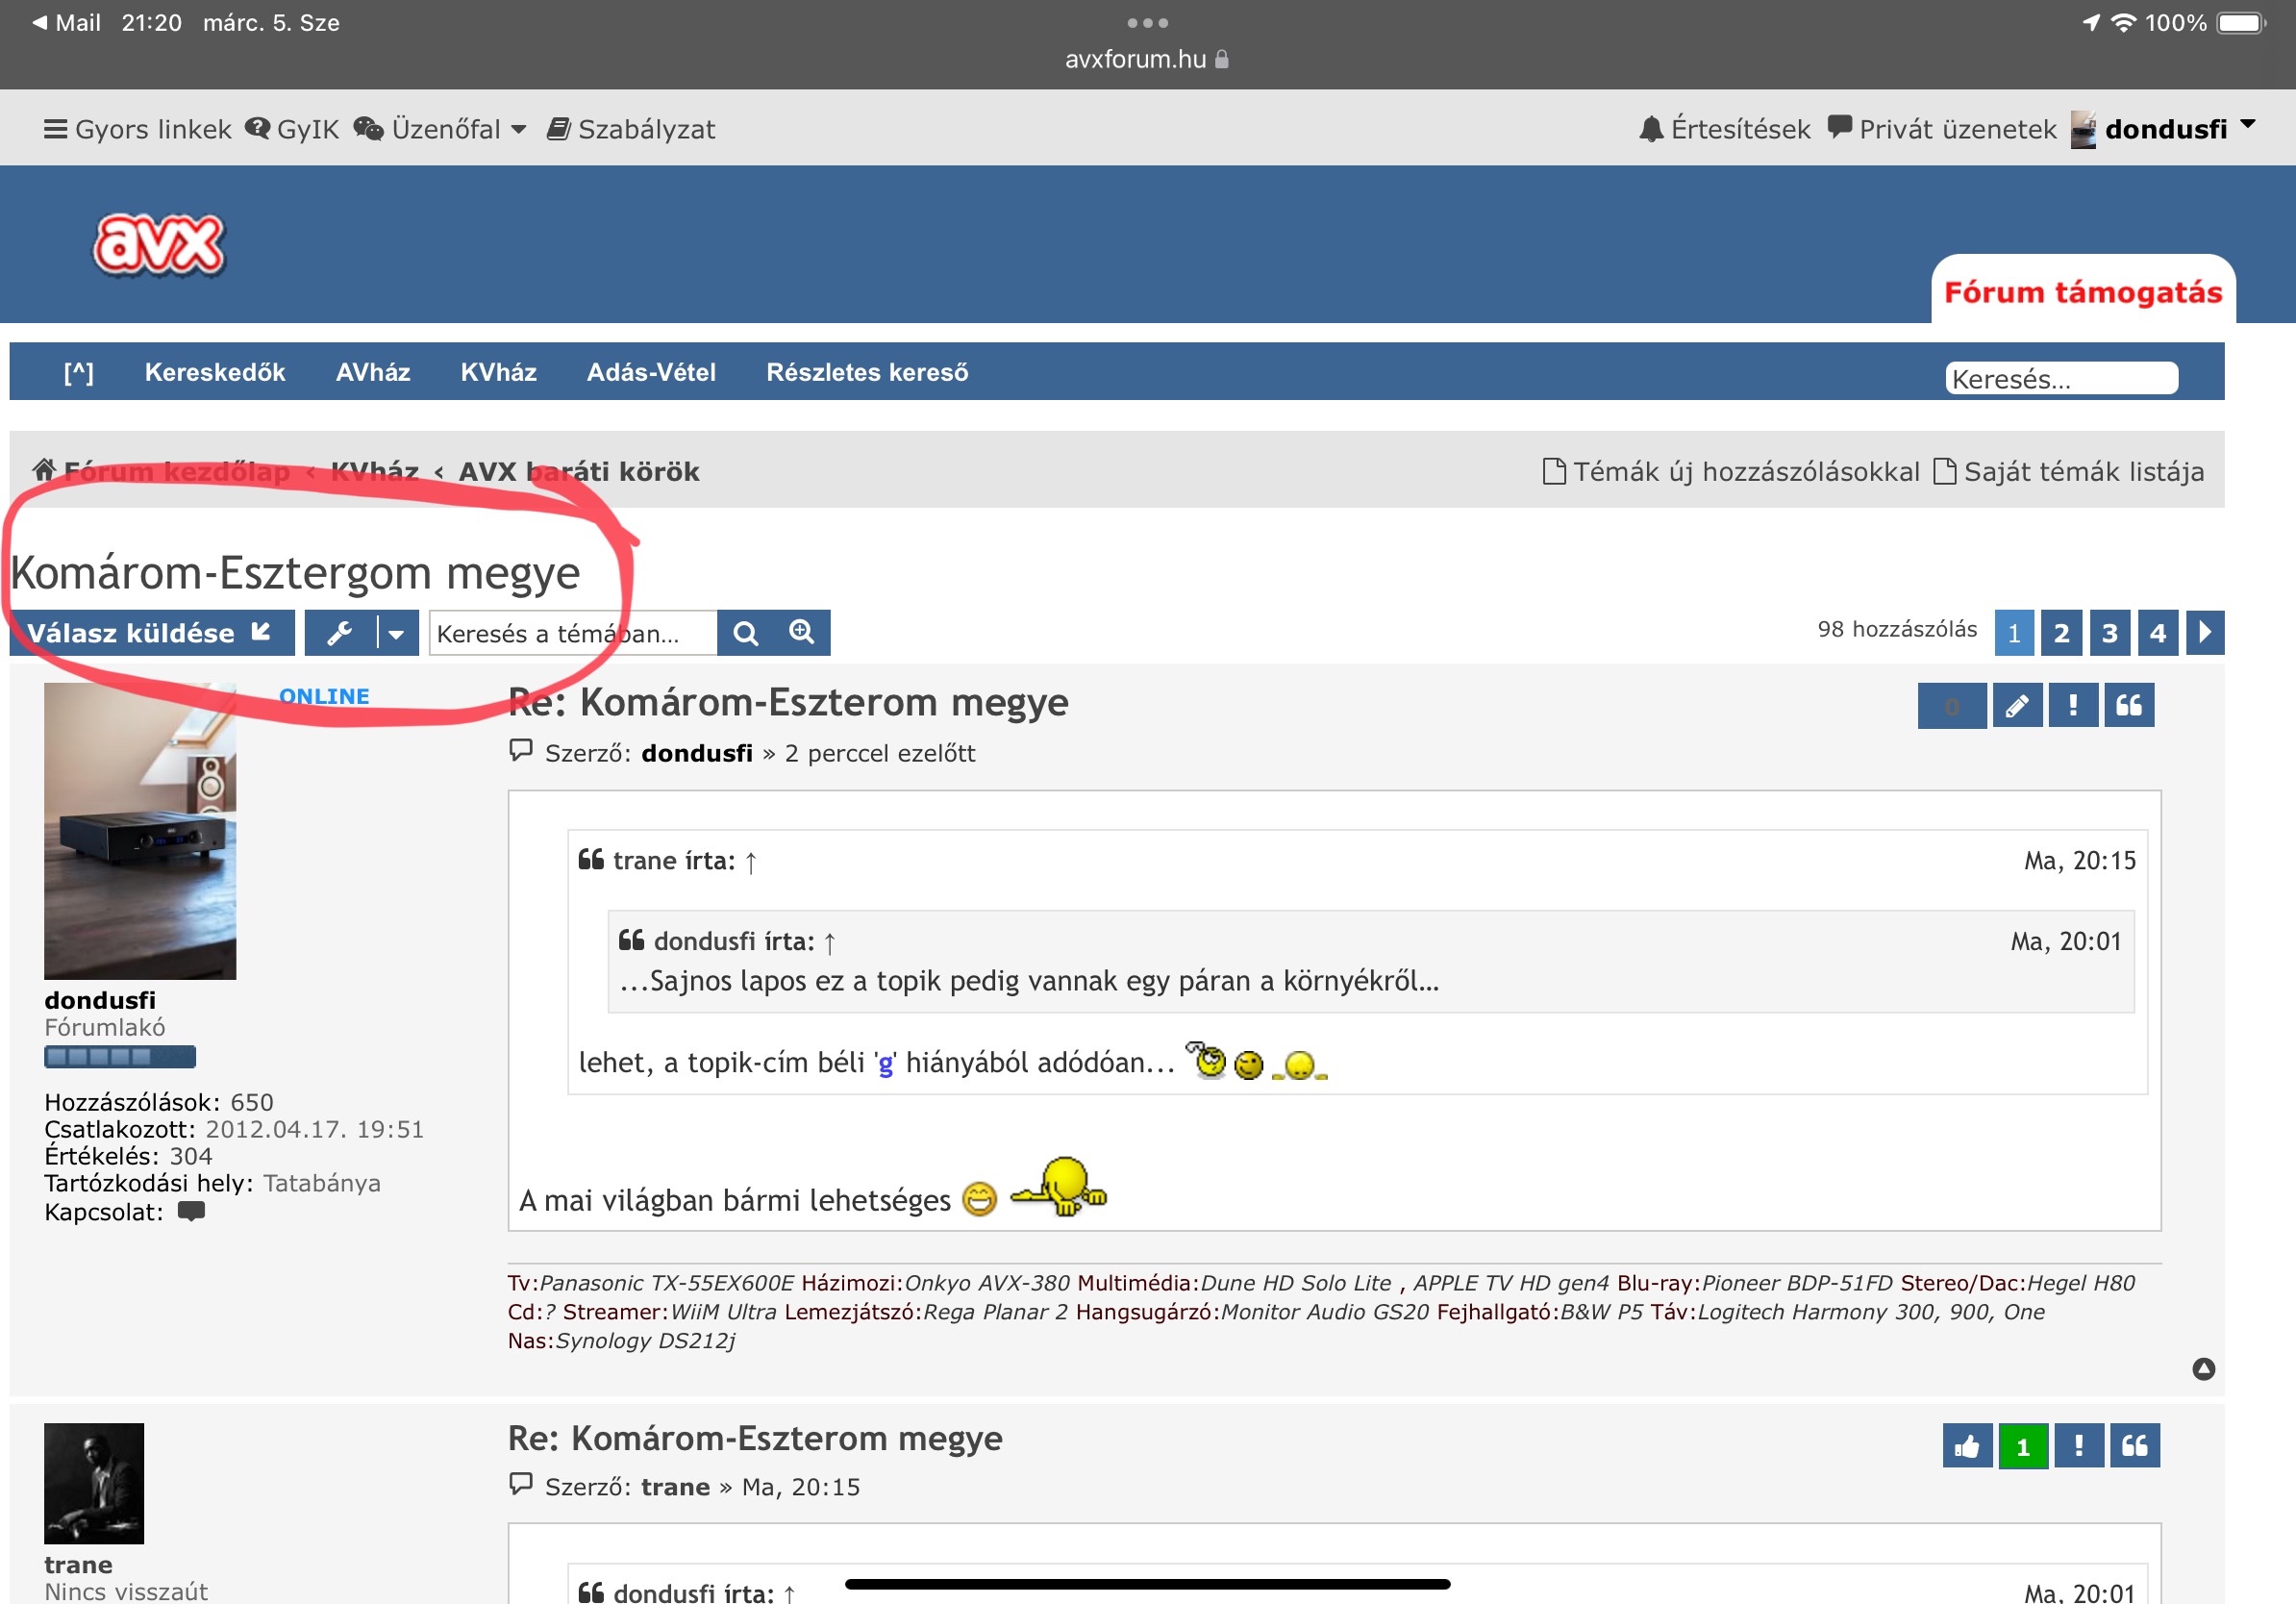Open advanced topic search icon
The image size is (2296, 1604).
tap(801, 633)
